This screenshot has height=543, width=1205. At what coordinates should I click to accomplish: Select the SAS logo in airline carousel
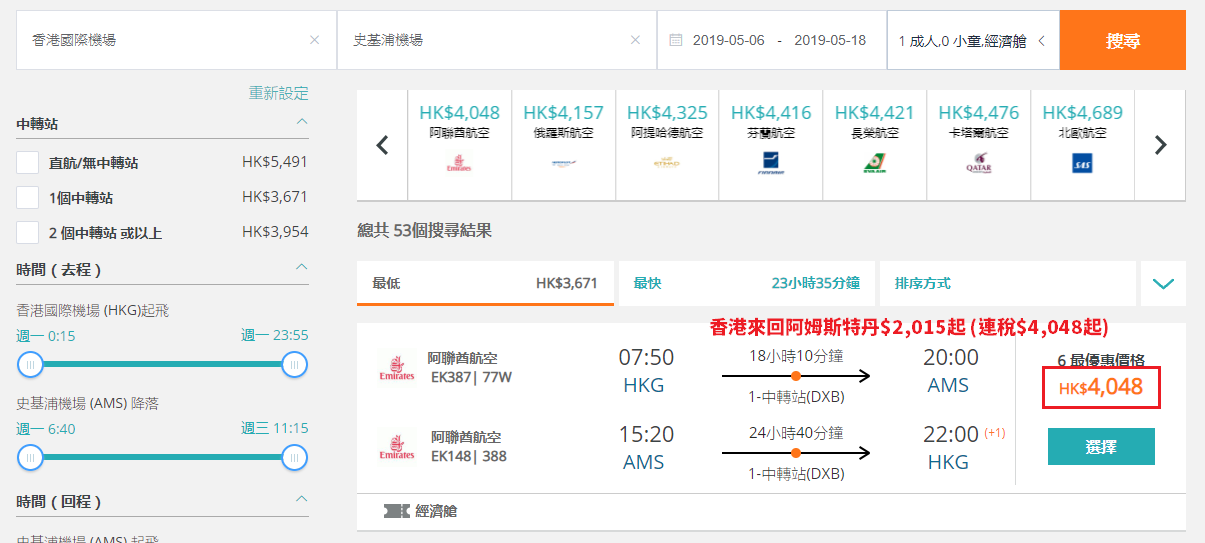coord(1083,164)
